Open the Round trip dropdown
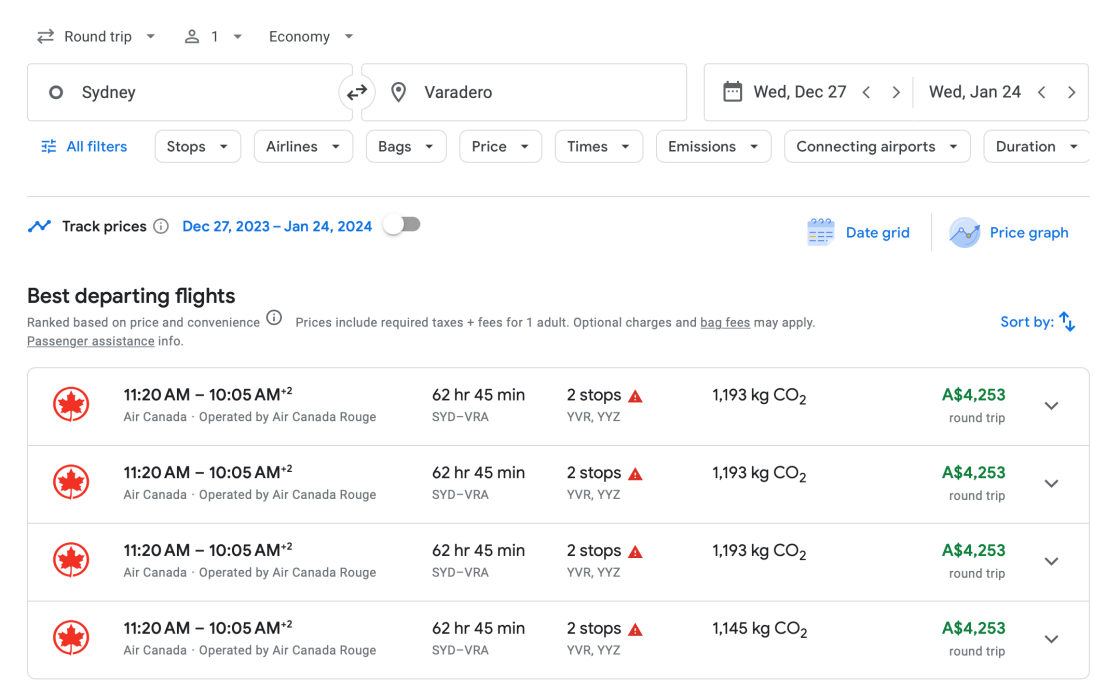1120x696 pixels. 96,37
